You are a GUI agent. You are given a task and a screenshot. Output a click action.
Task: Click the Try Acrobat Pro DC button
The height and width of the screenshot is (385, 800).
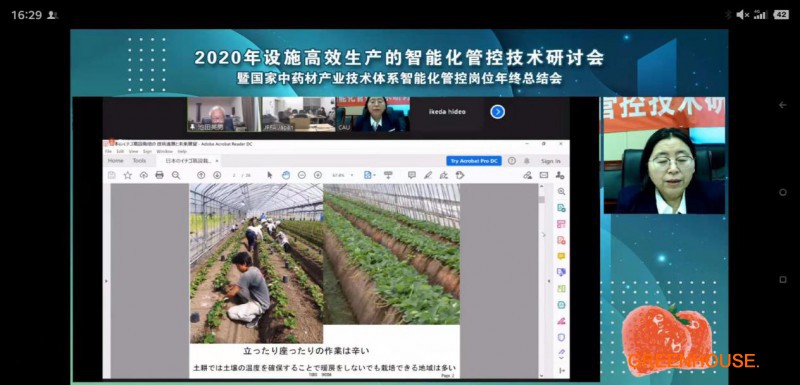(x=473, y=161)
